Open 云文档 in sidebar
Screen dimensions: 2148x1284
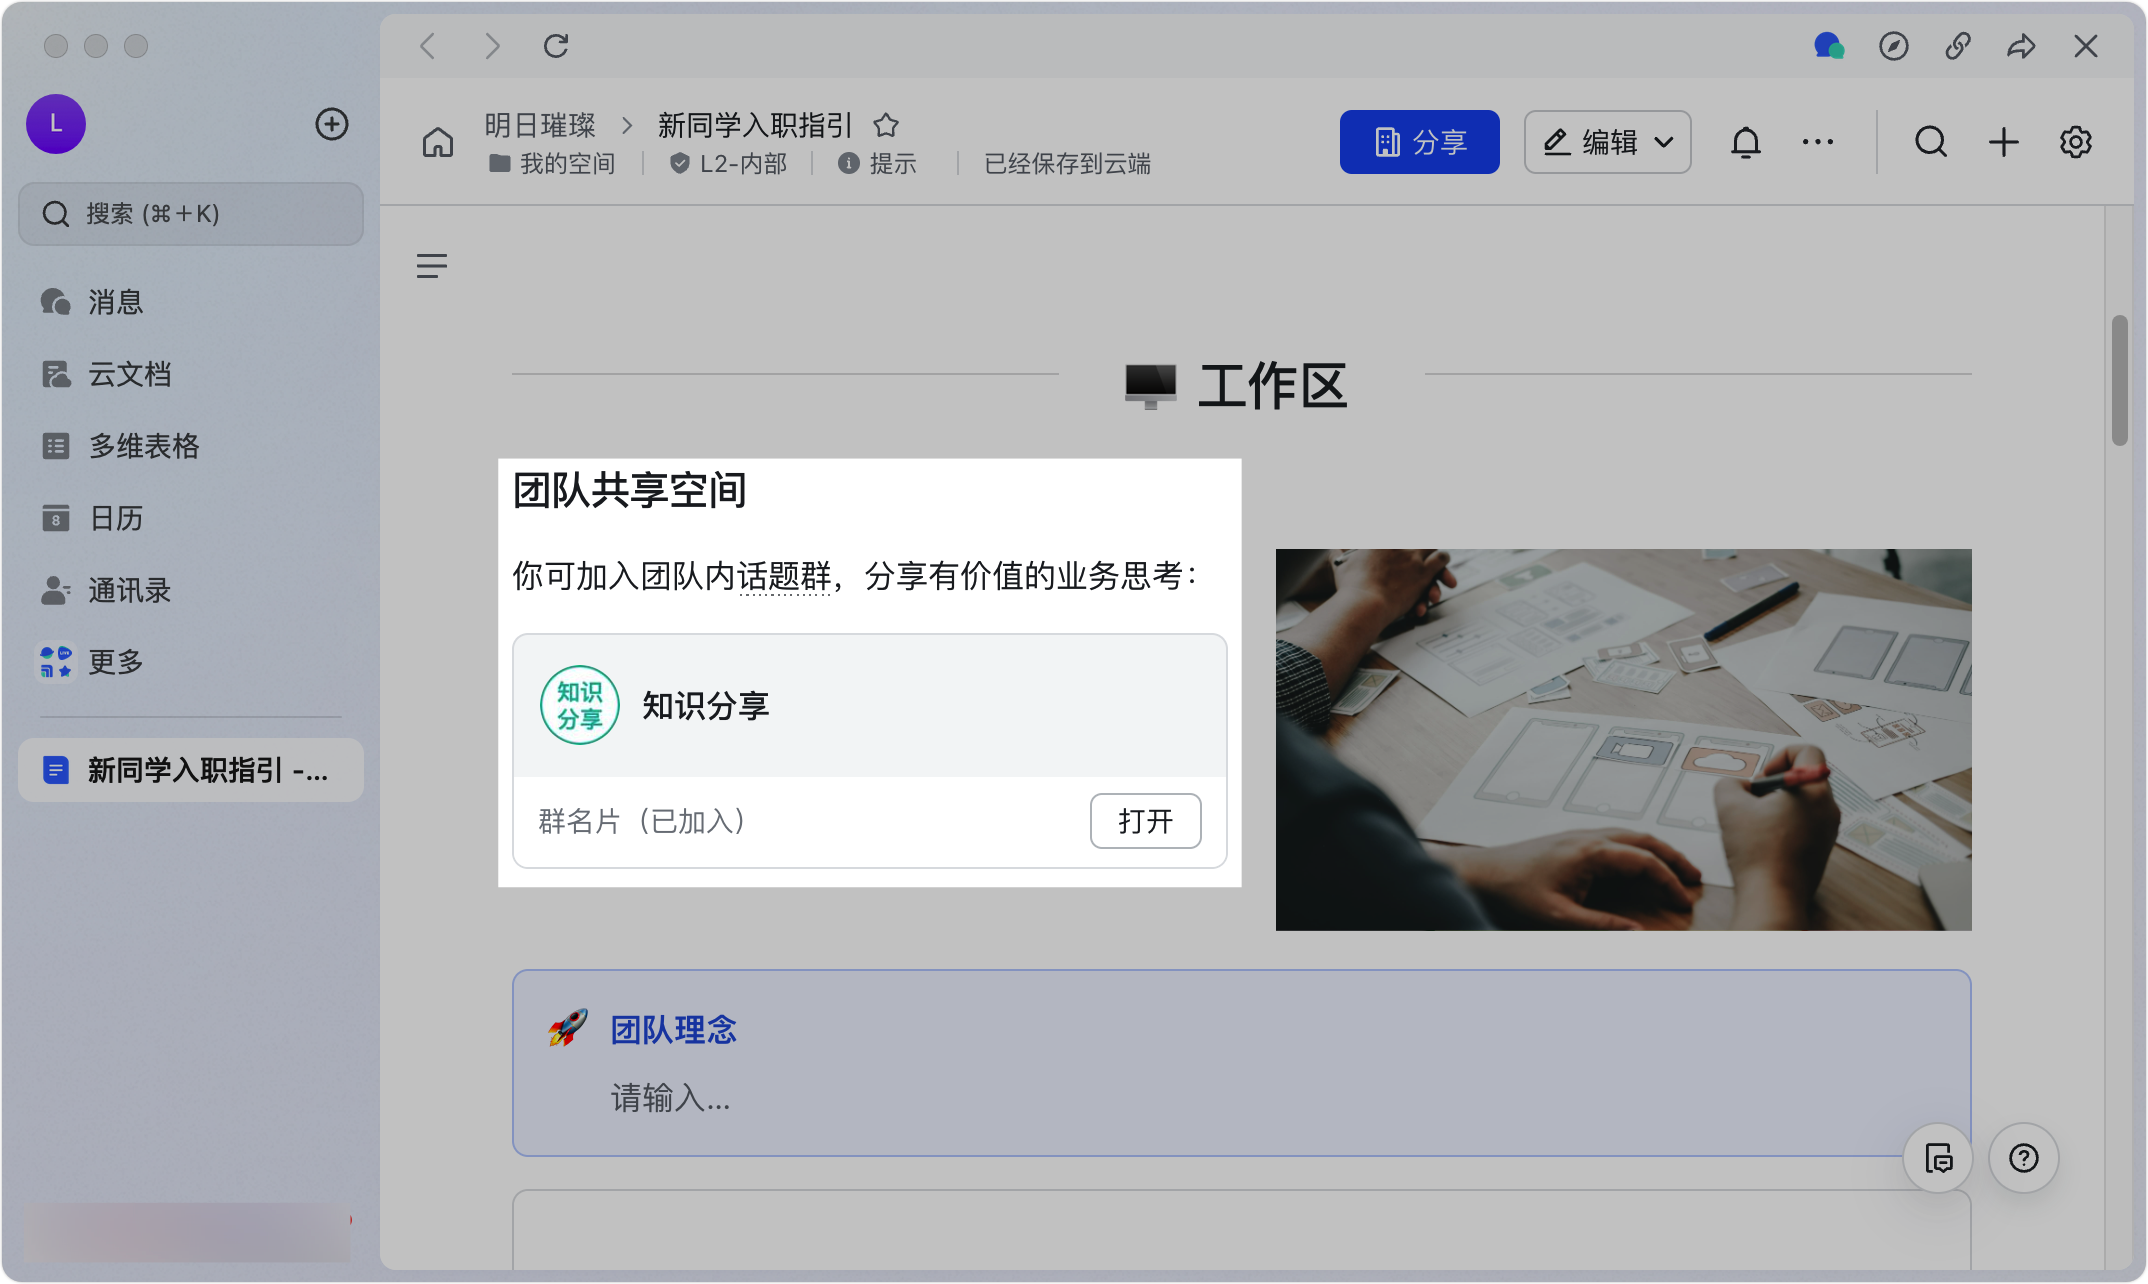click(190, 374)
